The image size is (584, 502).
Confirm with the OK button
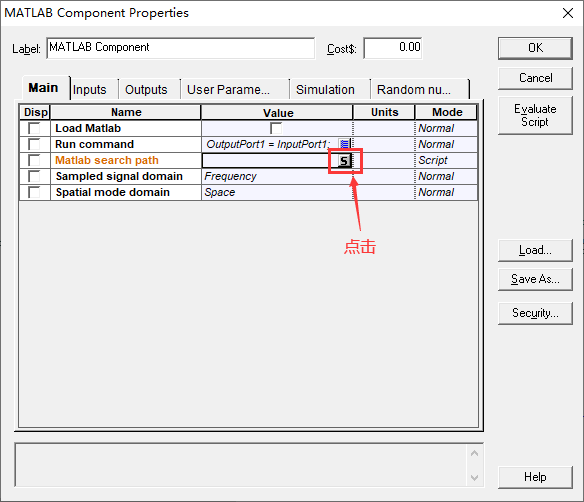[535, 48]
